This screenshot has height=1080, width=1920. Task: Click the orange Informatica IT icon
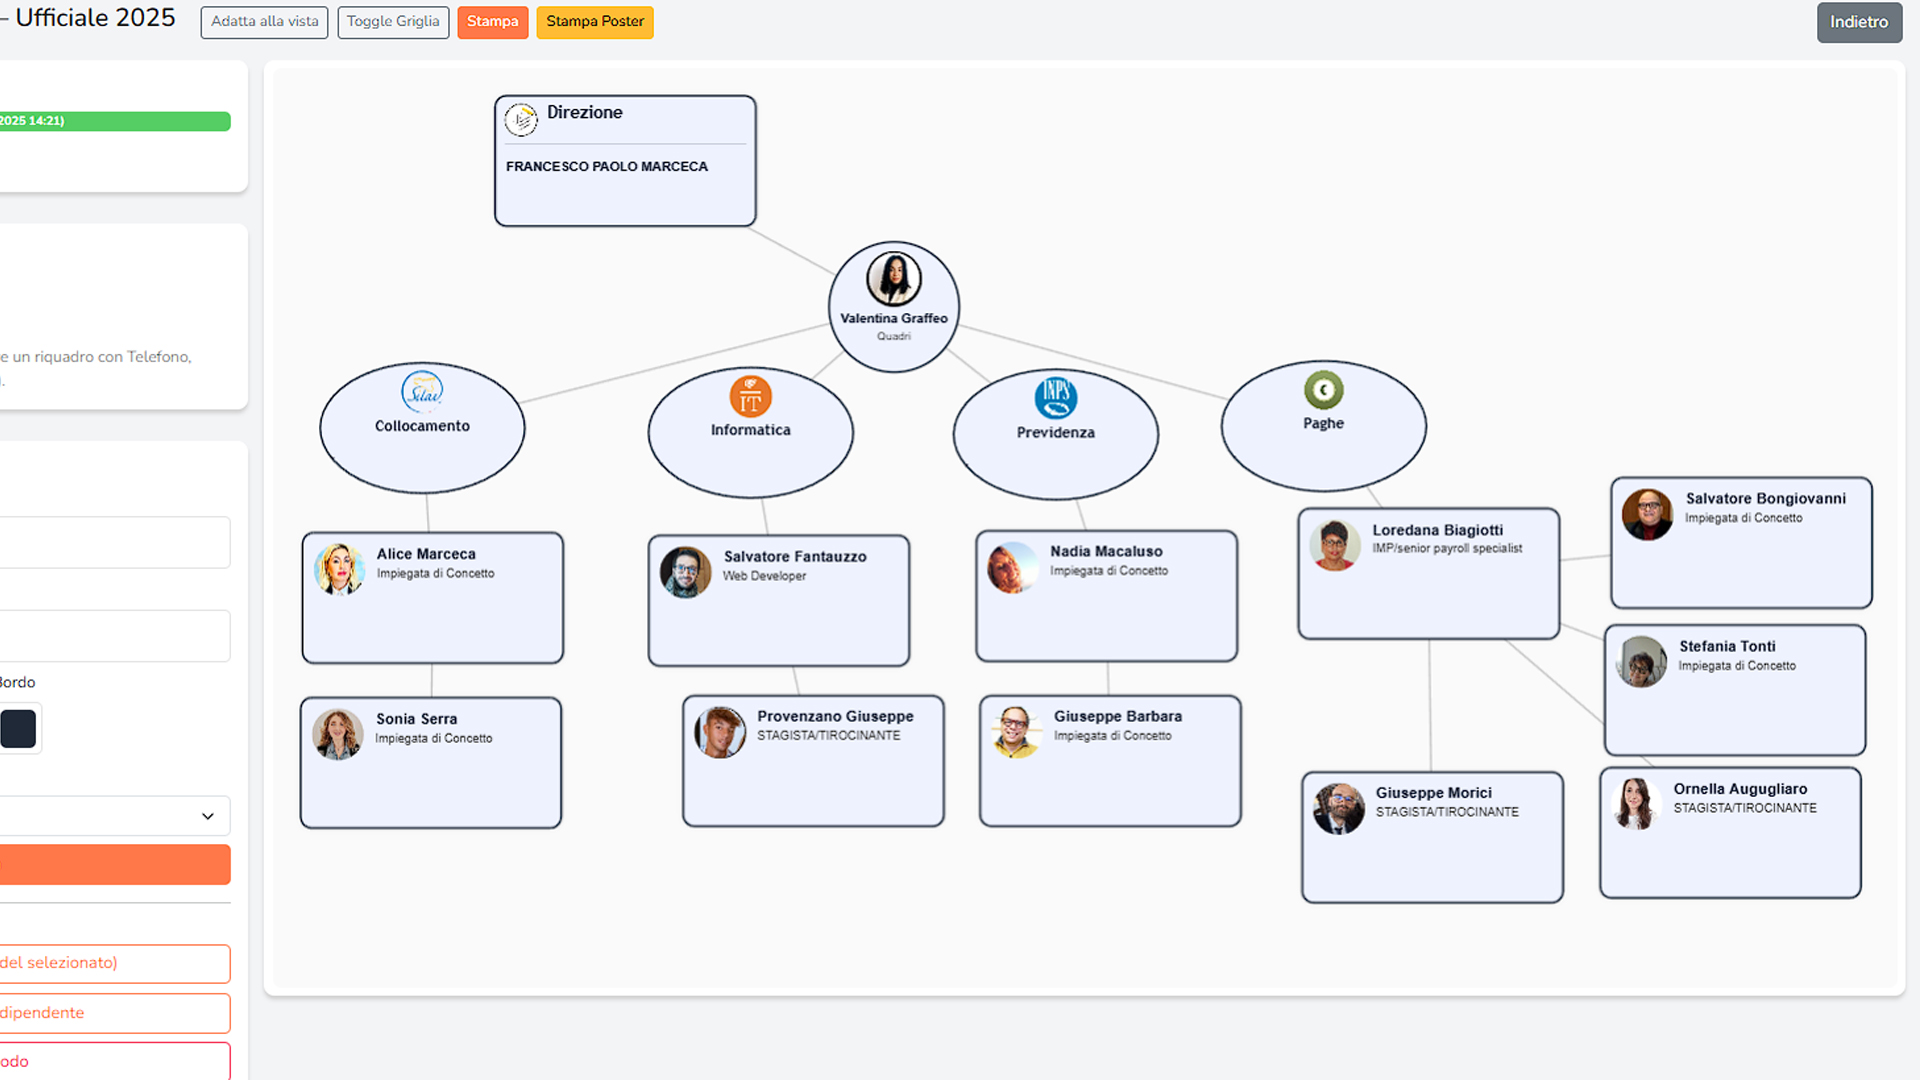750,397
